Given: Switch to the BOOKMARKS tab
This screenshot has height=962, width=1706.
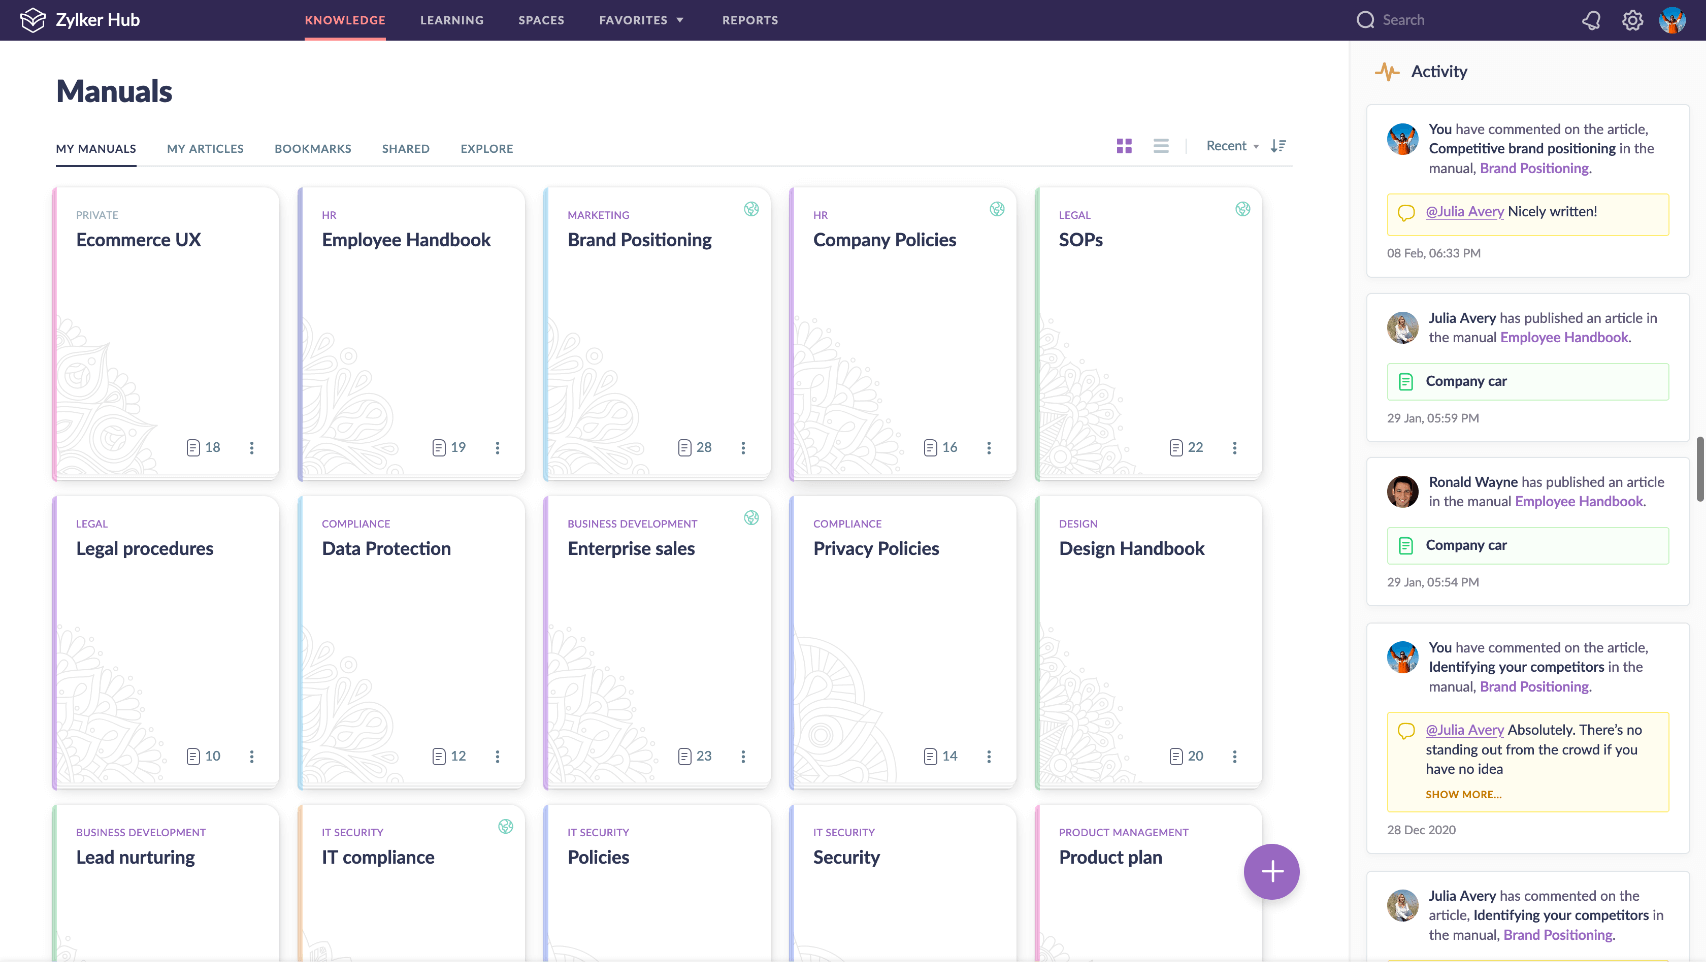Looking at the screenshot, I should 312,148.
